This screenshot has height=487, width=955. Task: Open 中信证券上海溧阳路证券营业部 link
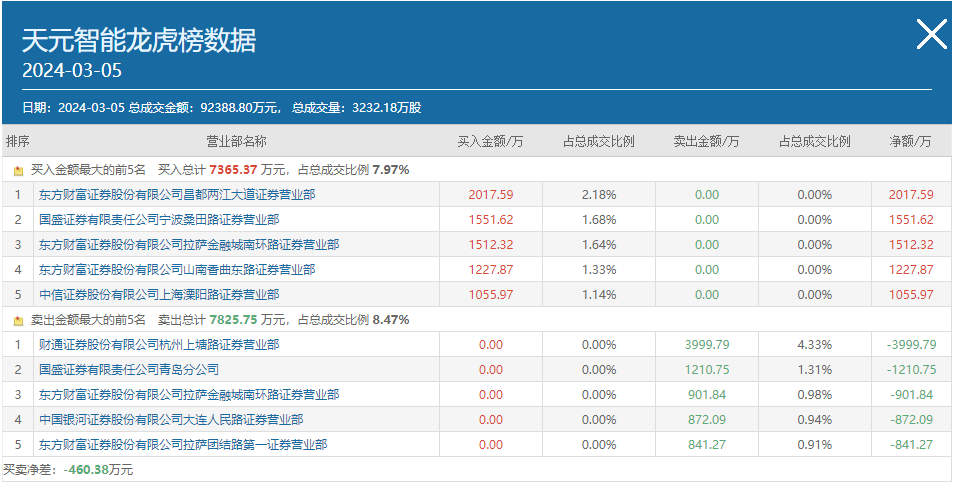pyautogui.click(x=159, y=295)
